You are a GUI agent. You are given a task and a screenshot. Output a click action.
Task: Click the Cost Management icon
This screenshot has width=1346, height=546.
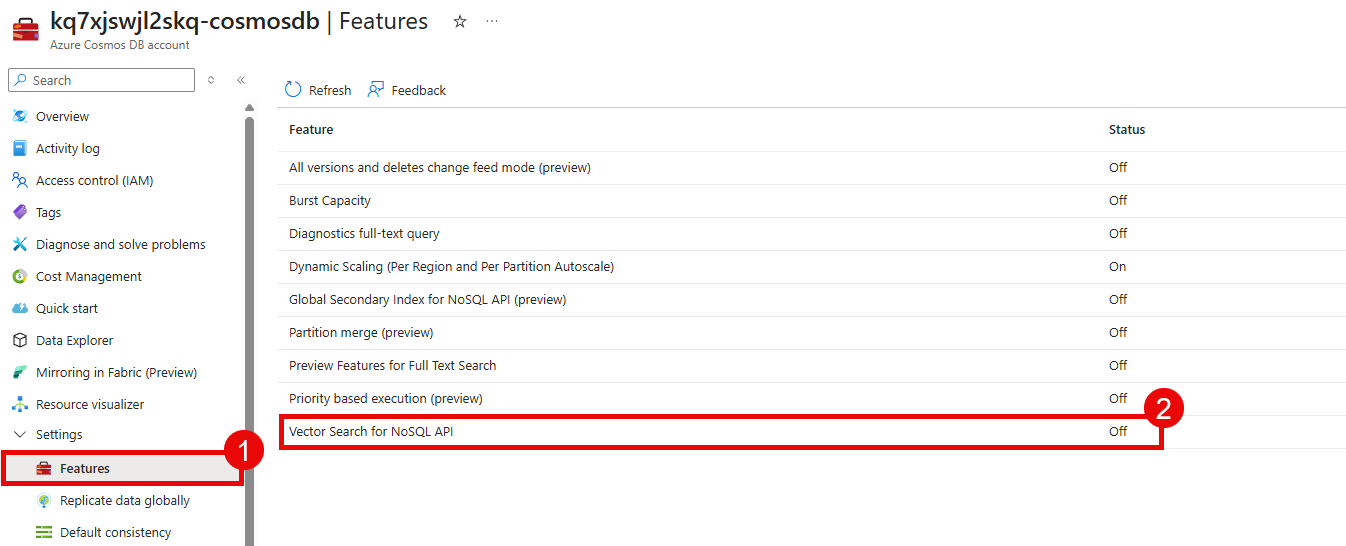coord(19,276)
